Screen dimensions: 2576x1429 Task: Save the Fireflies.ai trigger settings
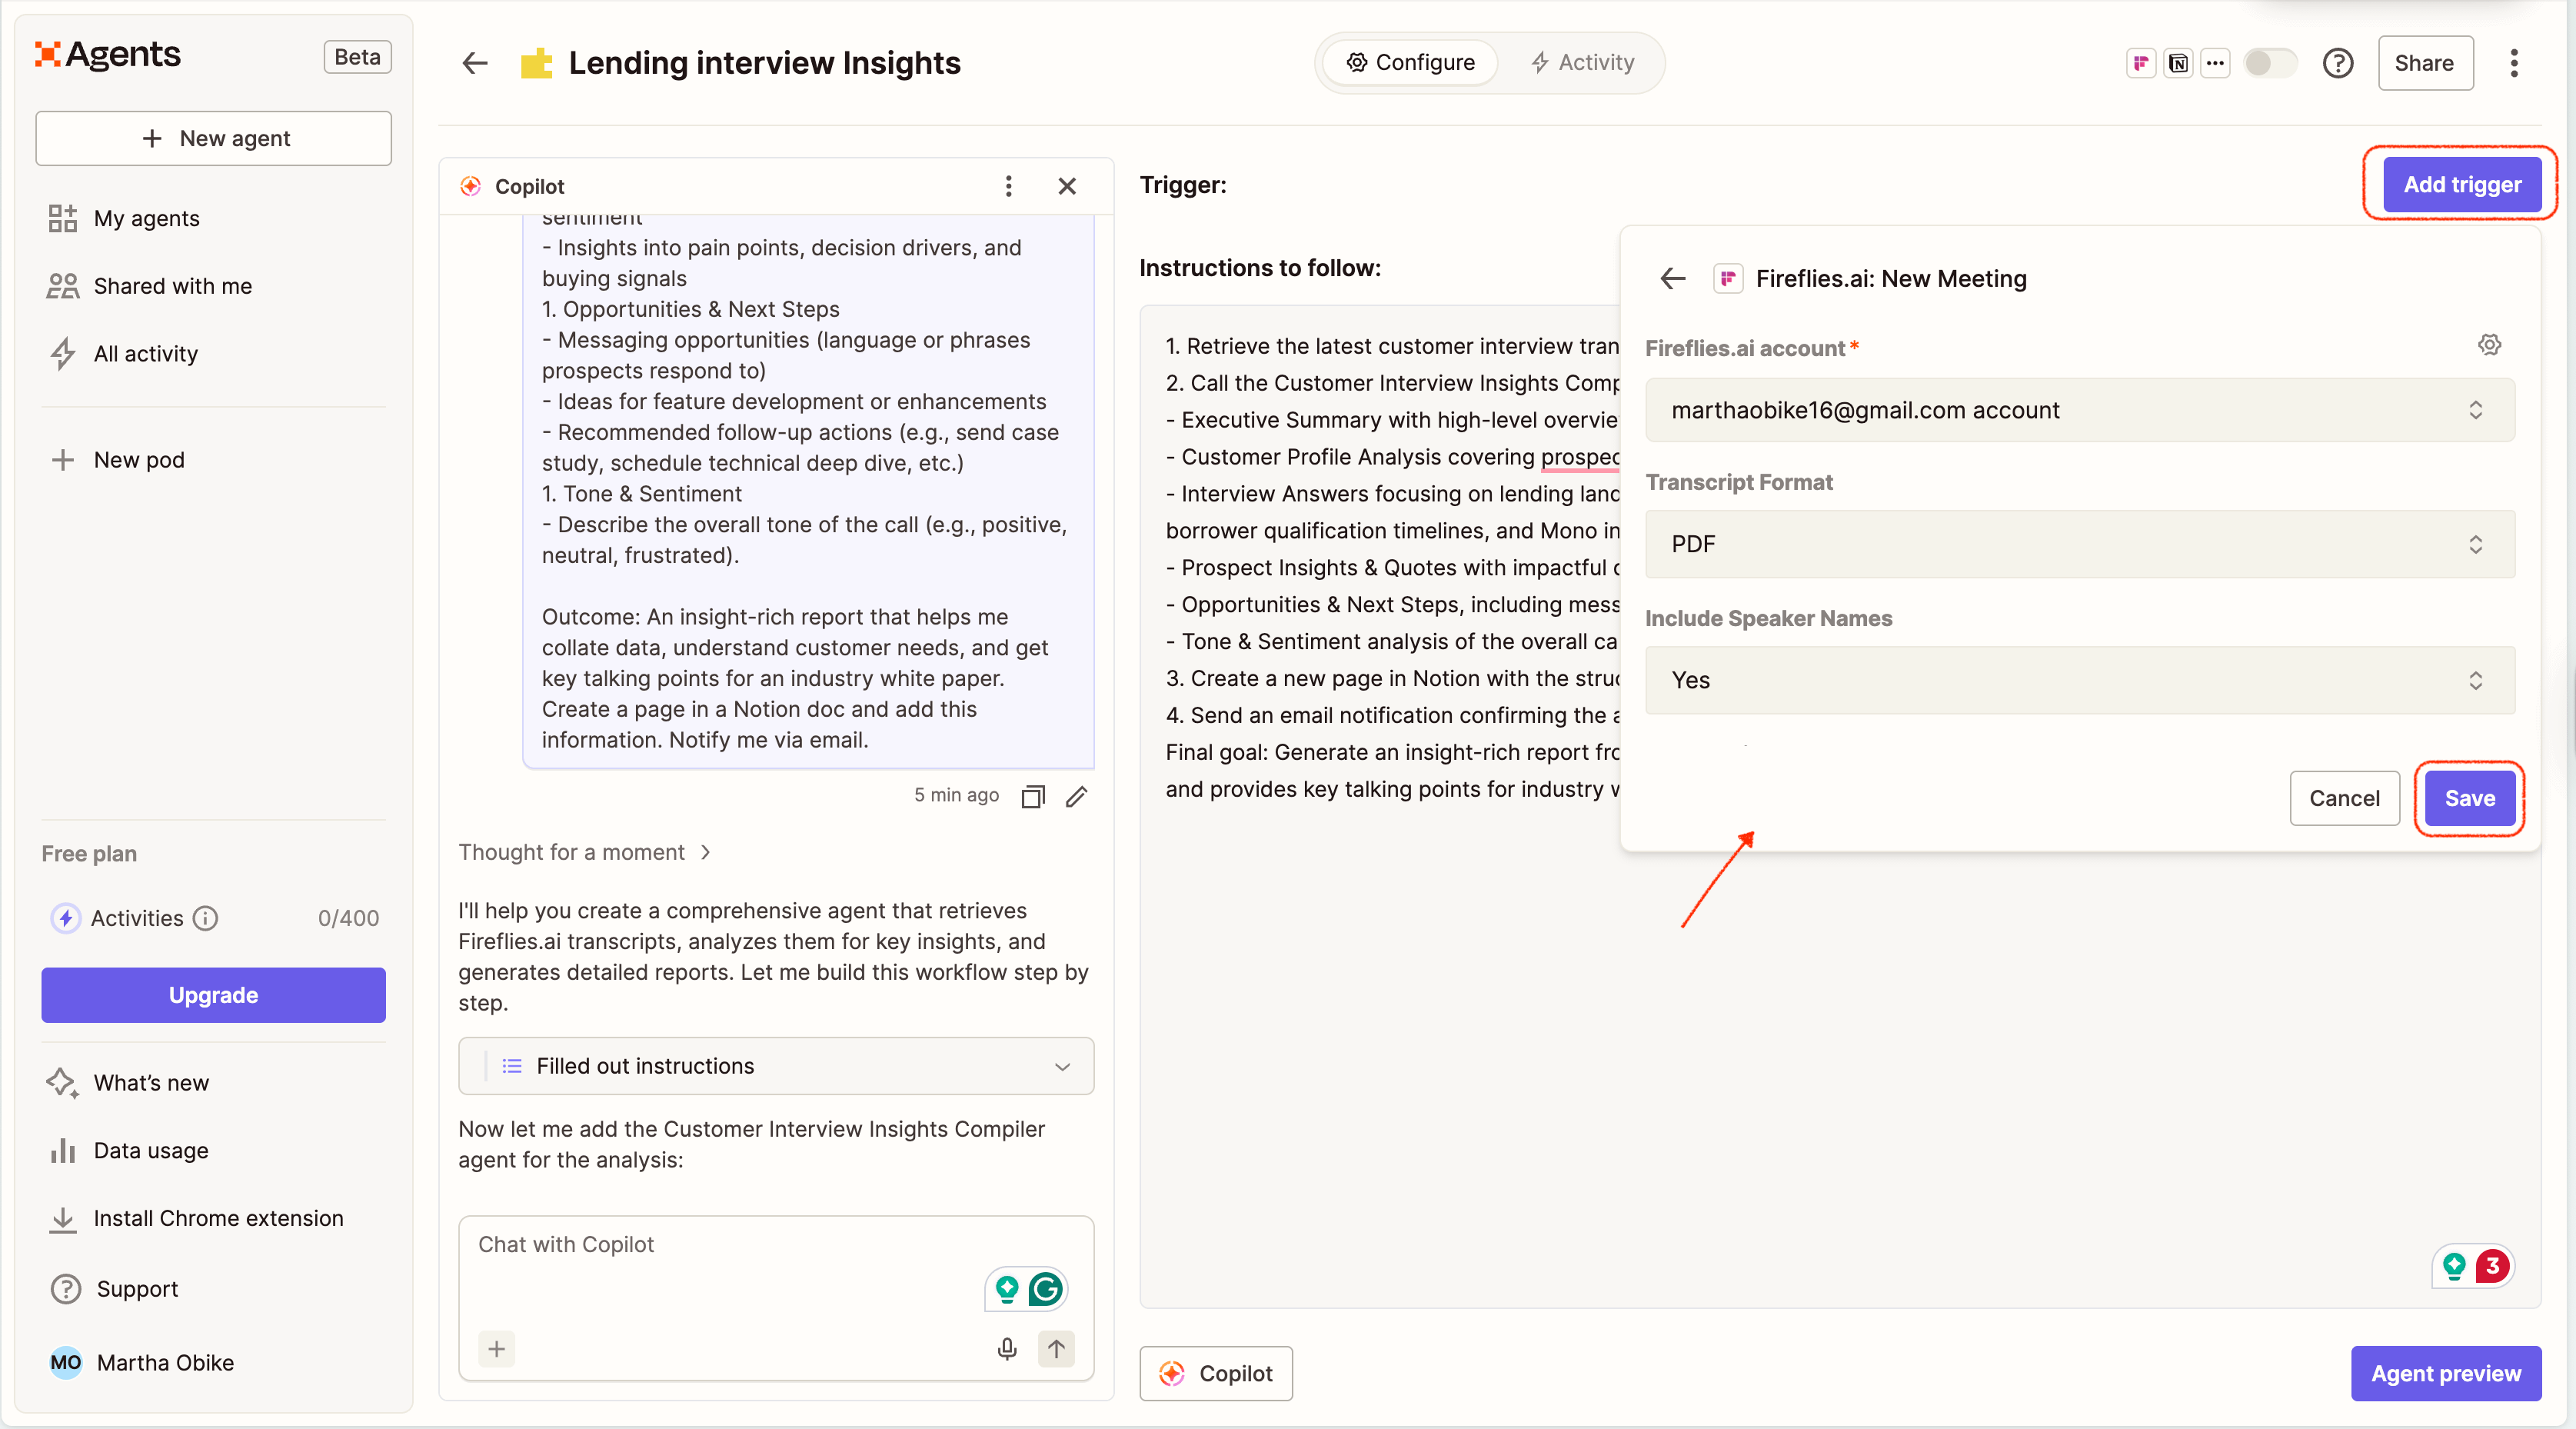pos(2470,798)
